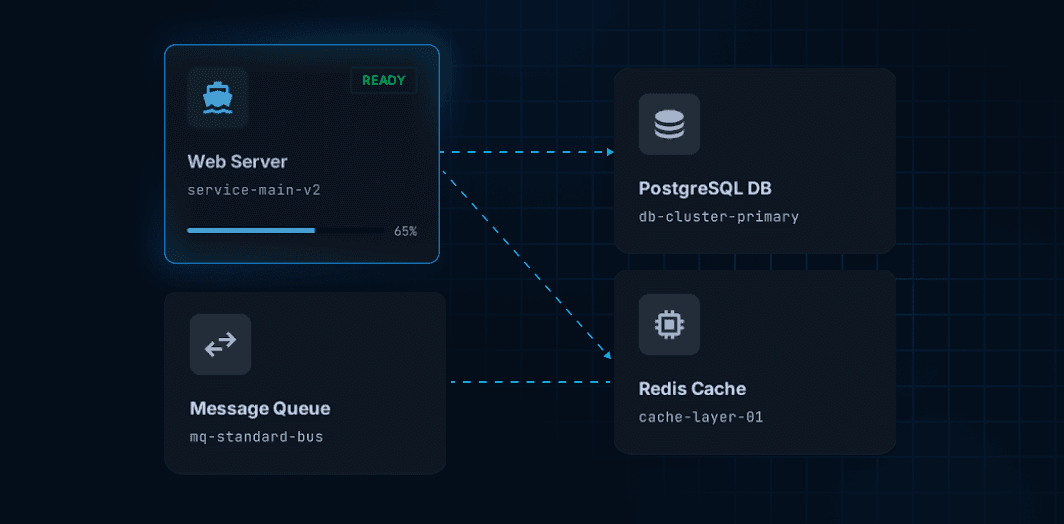Click the database stack icon on PostgreSQL card
This screenshot has width=1064, height=524.
[669, 124]
